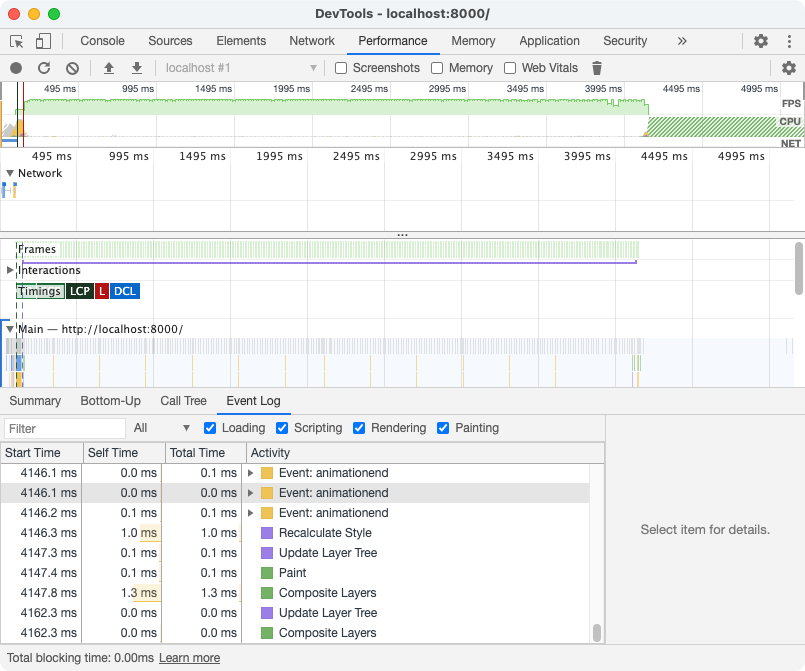Click the reload and record icon
The image size is (805, 671).
click(43, 68)
